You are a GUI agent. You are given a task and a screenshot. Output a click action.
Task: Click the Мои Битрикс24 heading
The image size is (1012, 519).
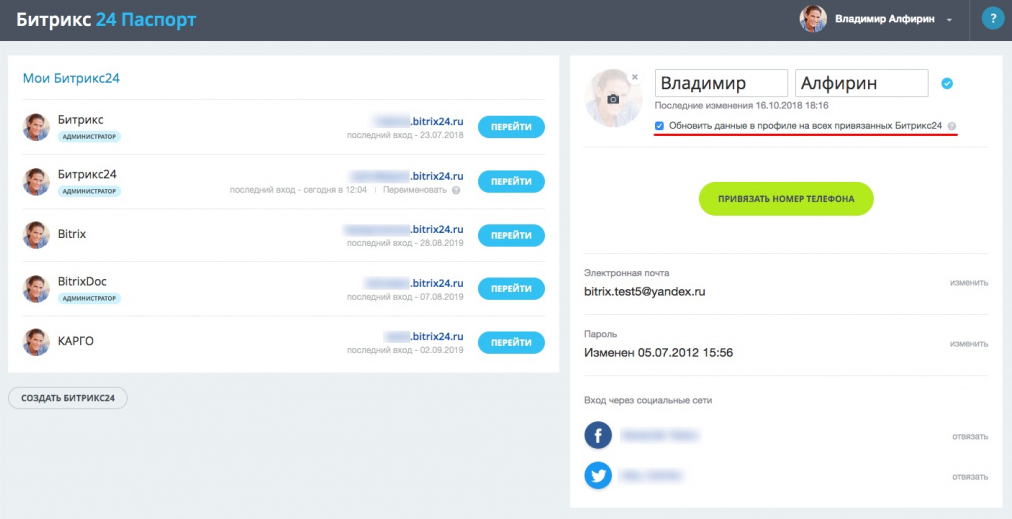[71, 79]
